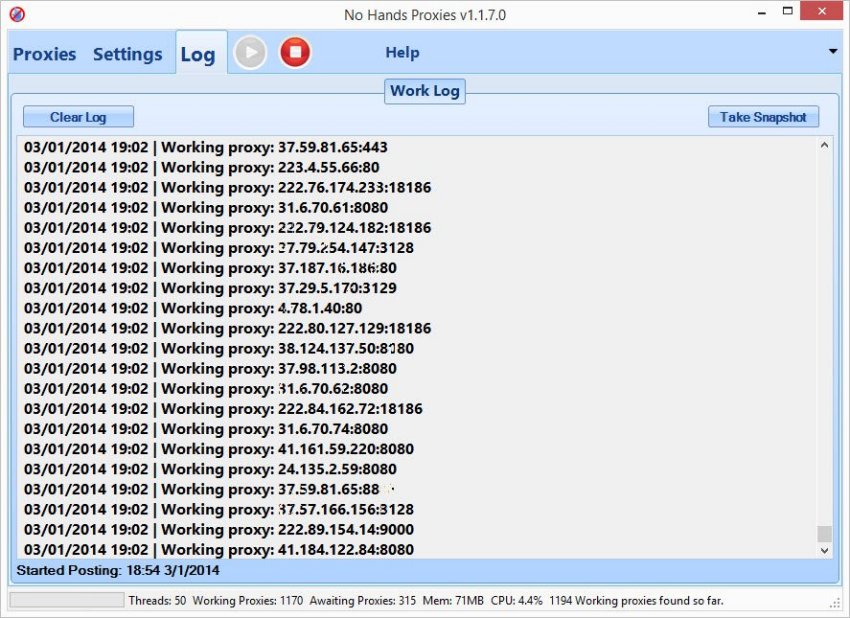
Task: Close the No Hands Proxies window
Action: click(x=822, y=11)
